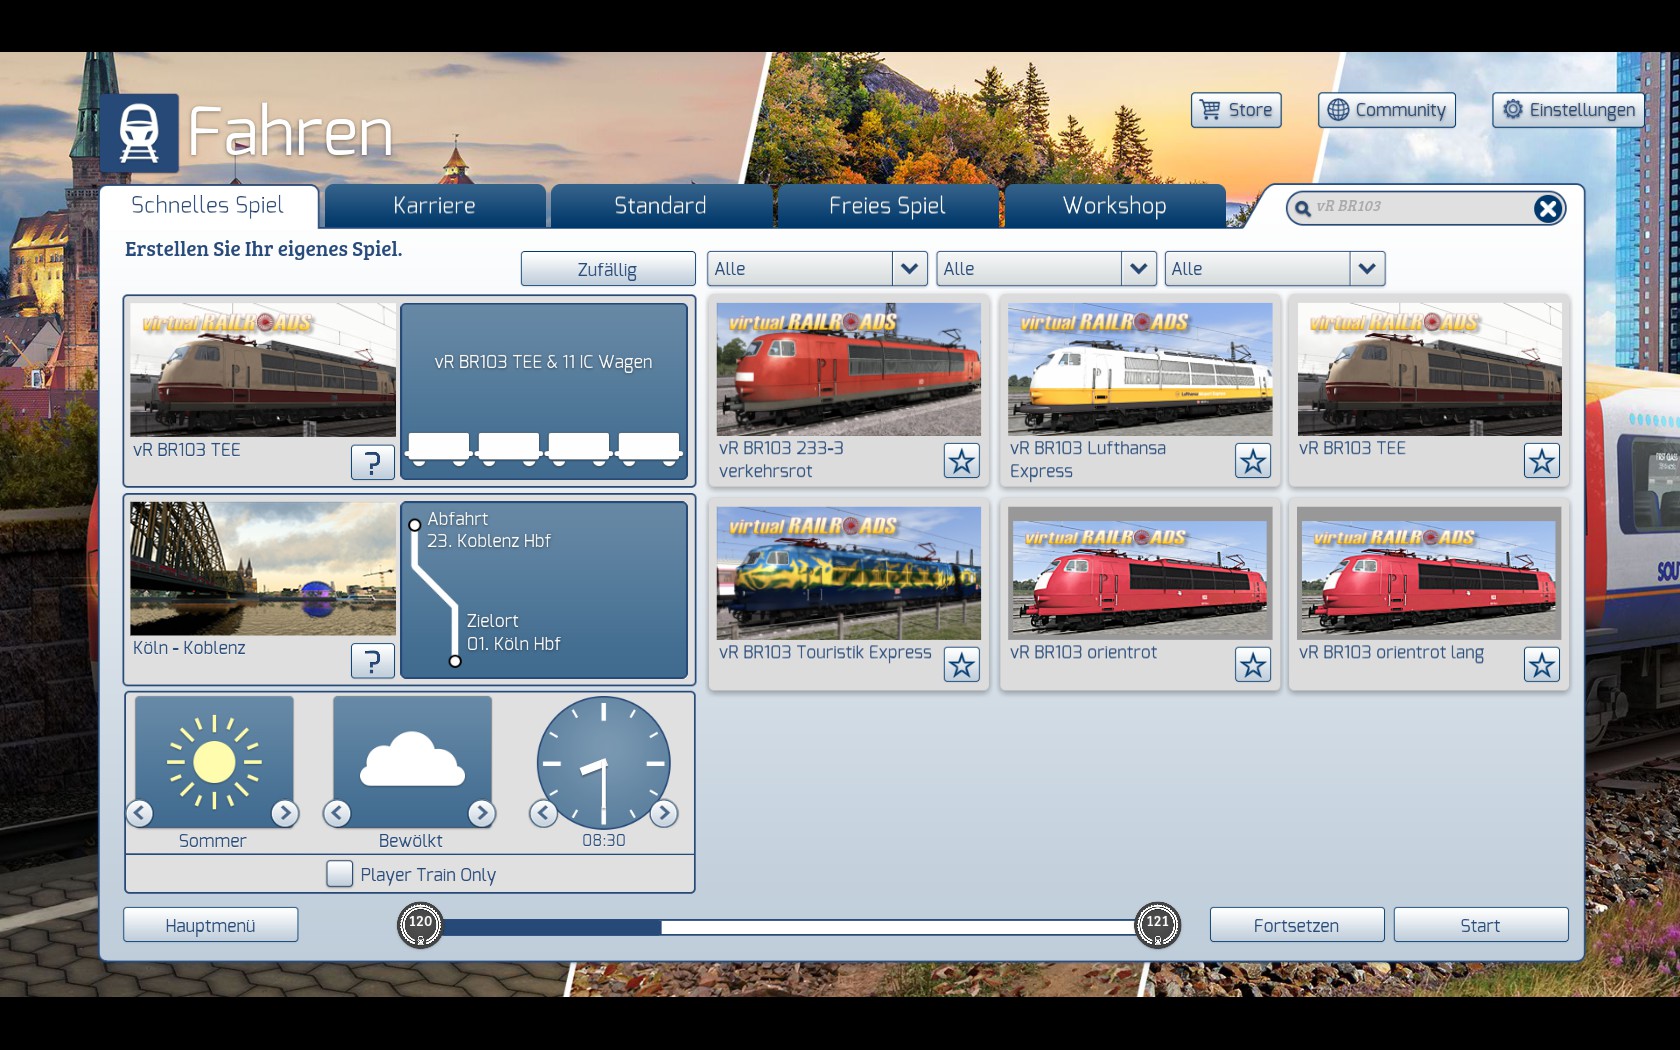The width and height of the screenshot is (1680, 1050).
Task: Switch to the Workshop tab
Action: [x=1115, y=206]
